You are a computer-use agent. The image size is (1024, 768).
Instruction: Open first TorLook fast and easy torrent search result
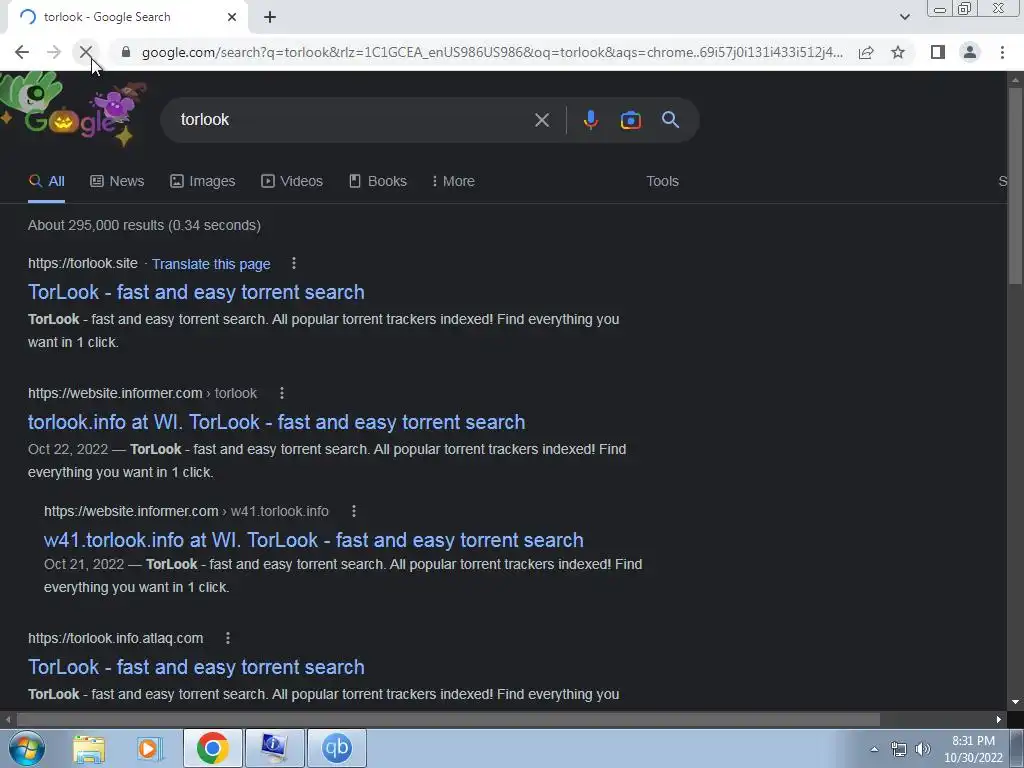pyautogui.click(x=196, y=292)
